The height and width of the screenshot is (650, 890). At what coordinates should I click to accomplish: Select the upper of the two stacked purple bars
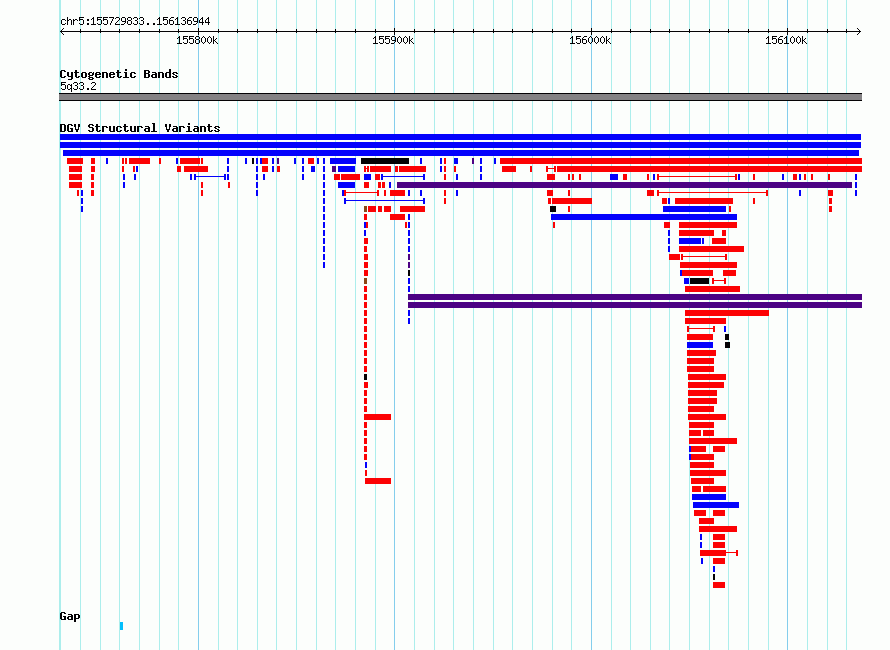(x=635, y=297)
